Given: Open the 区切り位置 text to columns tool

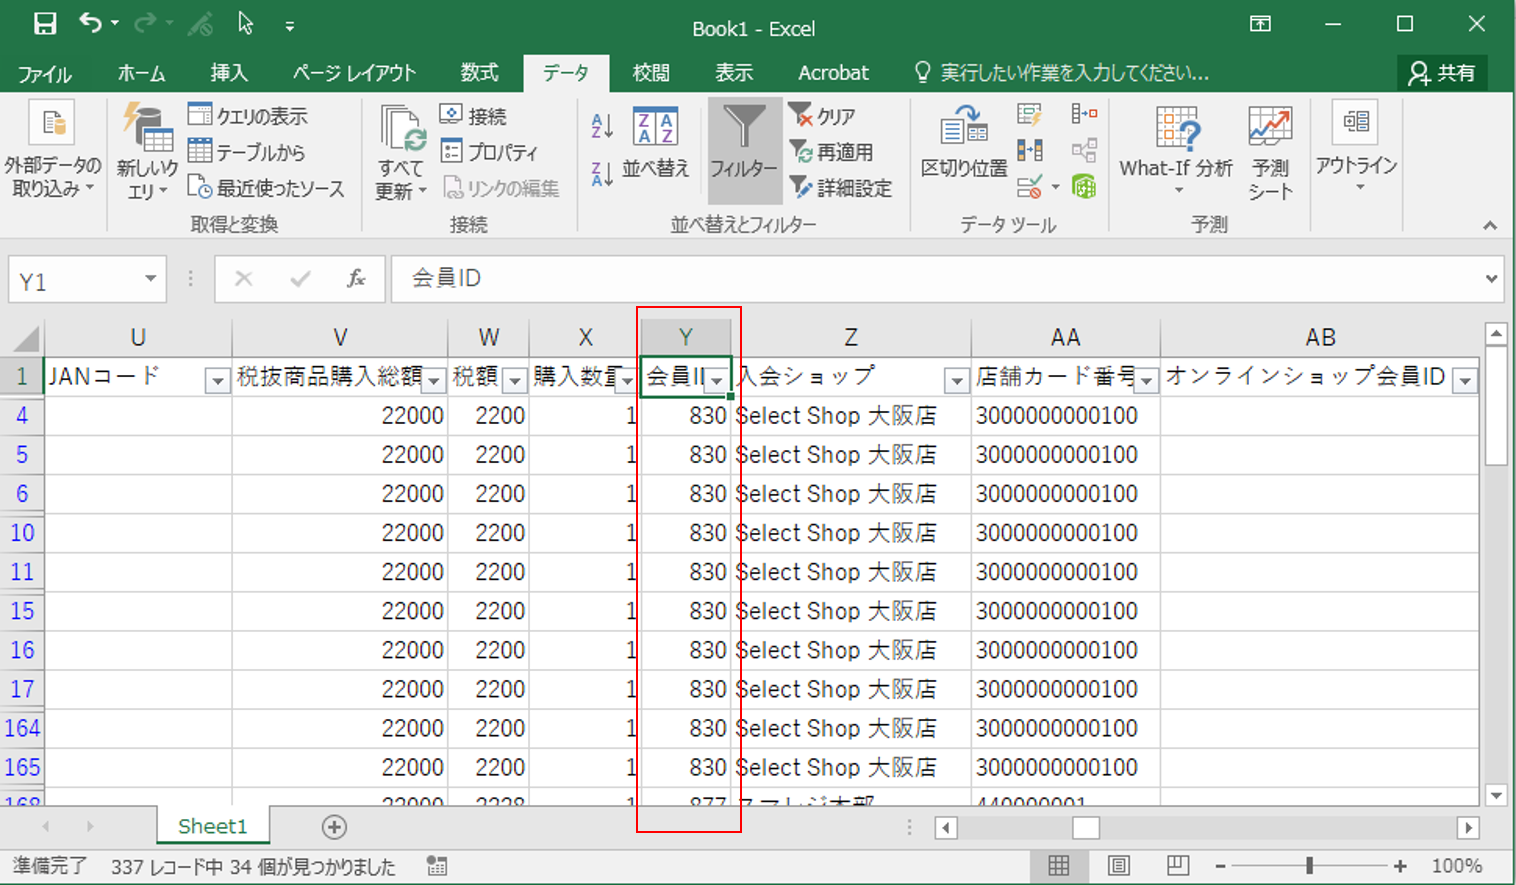Looking at the screenshot, I should coord(963,143).
